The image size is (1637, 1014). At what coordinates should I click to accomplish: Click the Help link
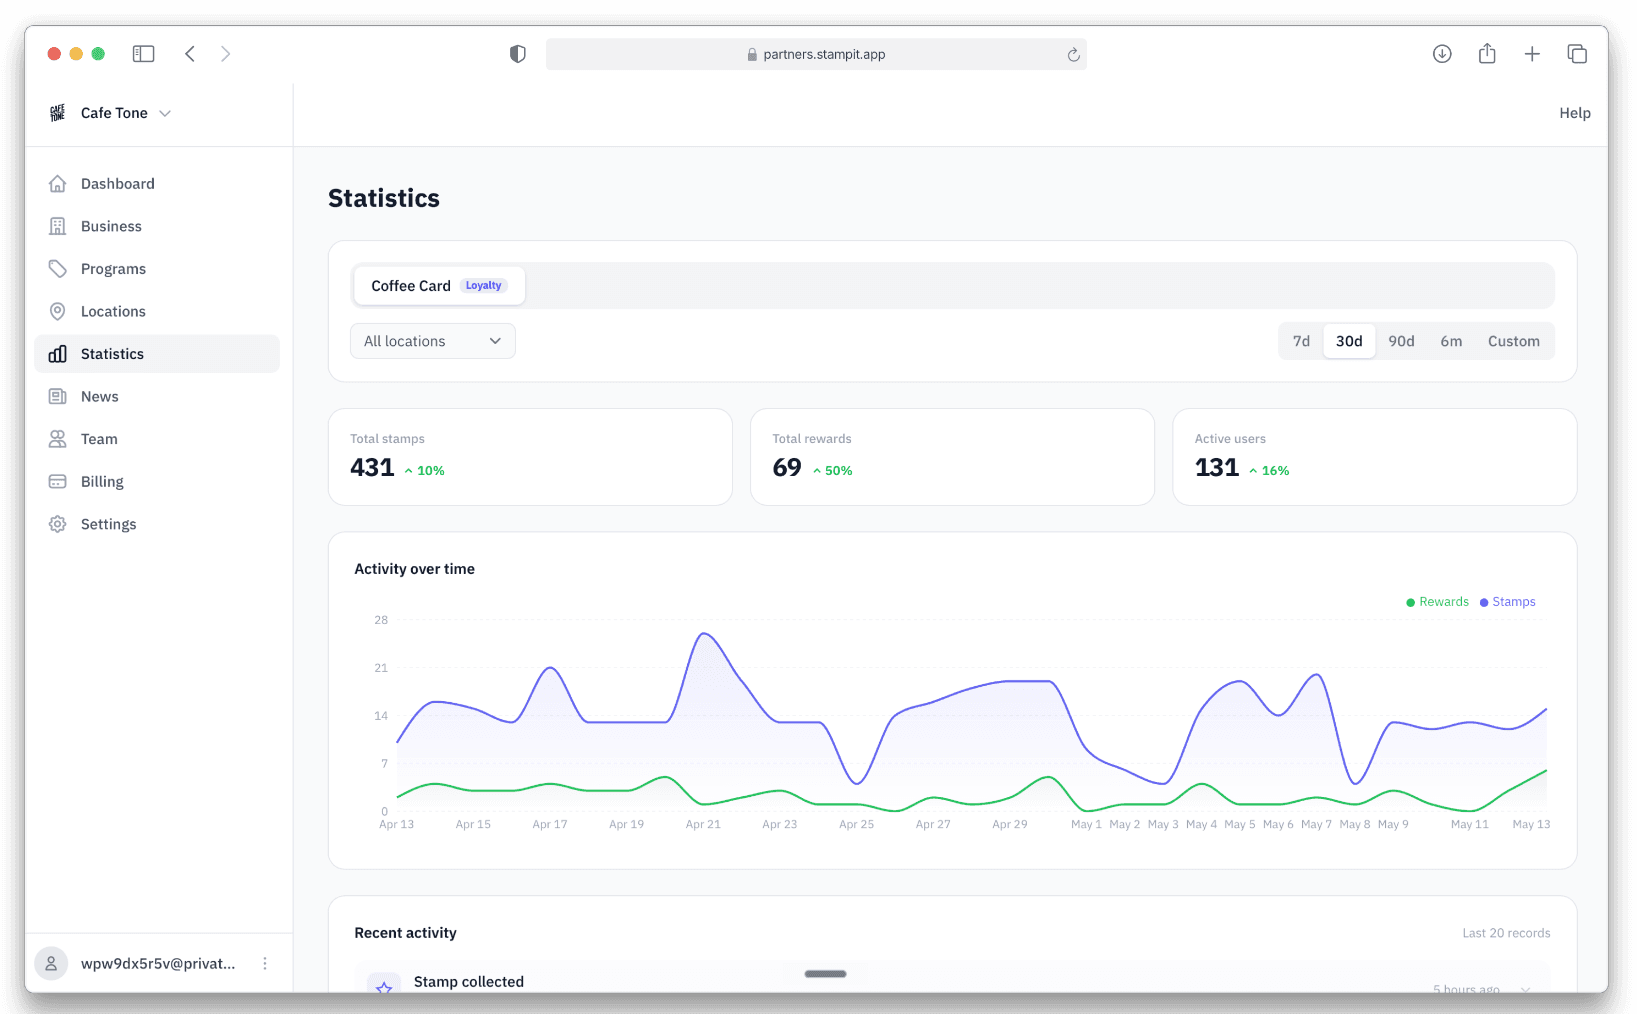1575,113
